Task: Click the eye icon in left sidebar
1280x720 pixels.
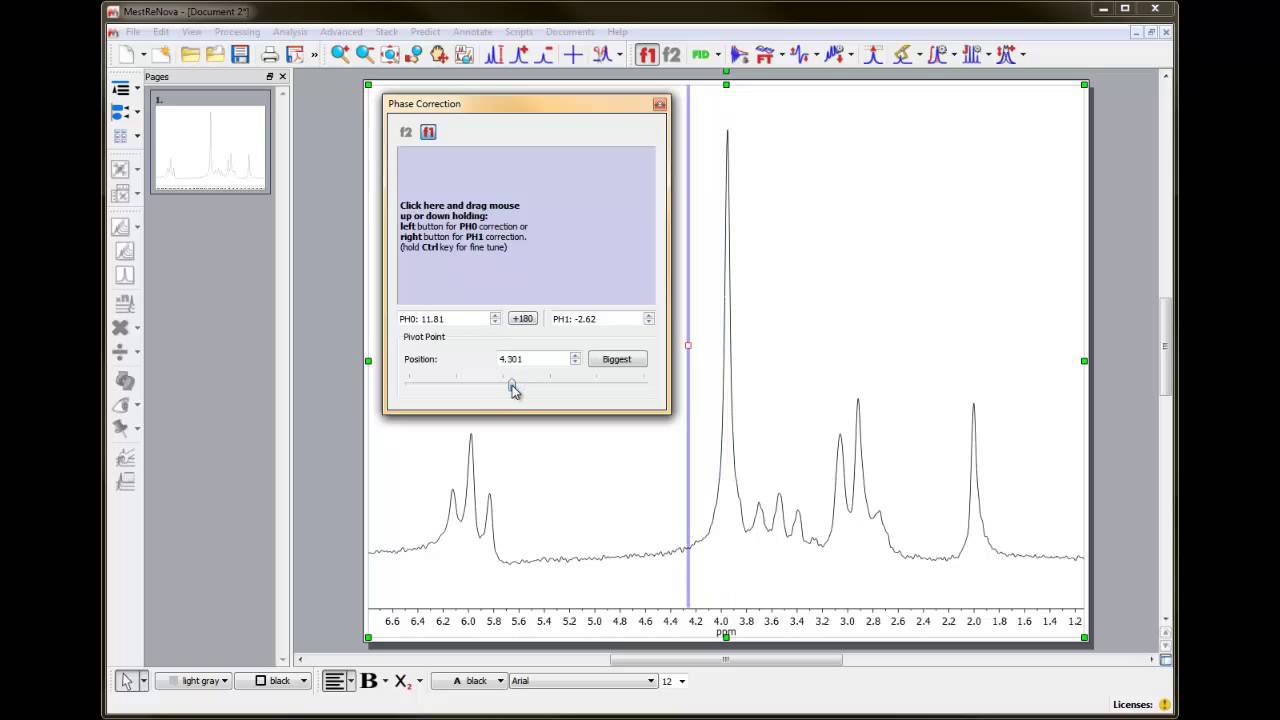Action: (x=122, y=405)
